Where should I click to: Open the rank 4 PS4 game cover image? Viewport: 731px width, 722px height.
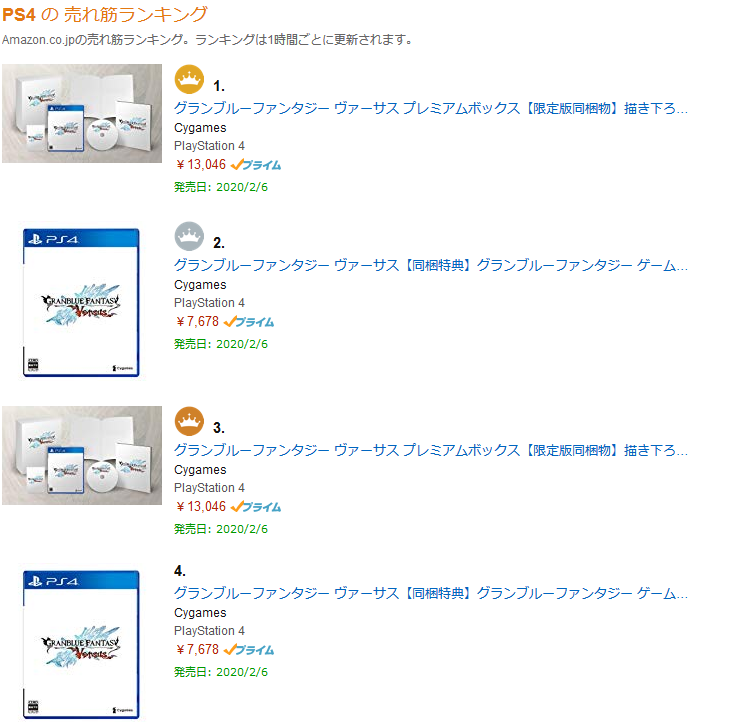[81, 645]
